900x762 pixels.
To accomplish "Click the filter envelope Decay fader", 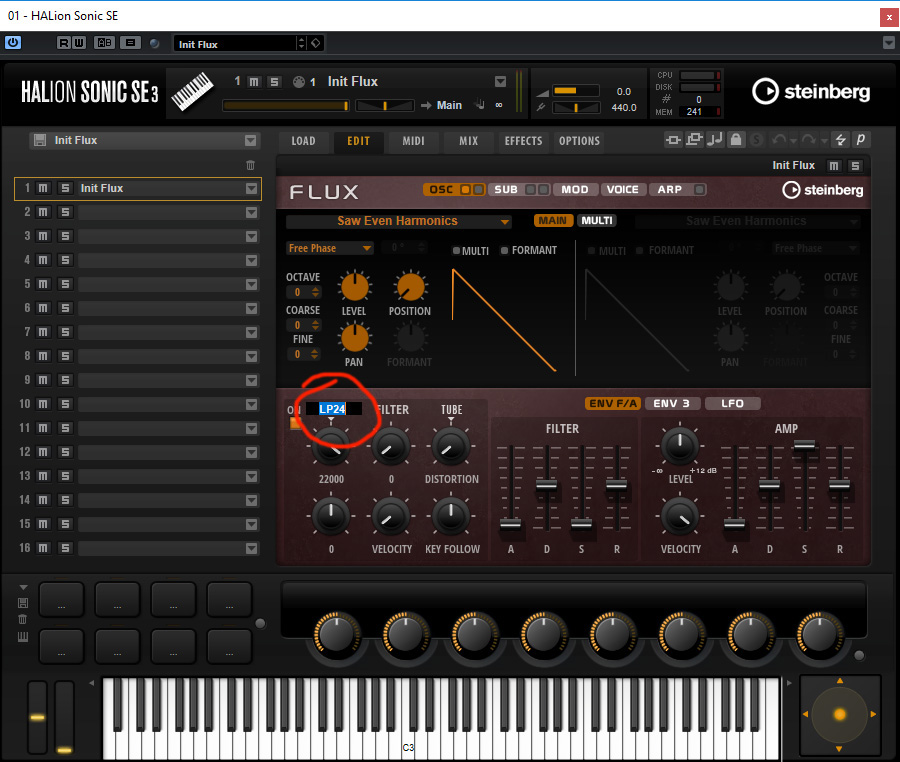I will (x=546, y=485).
